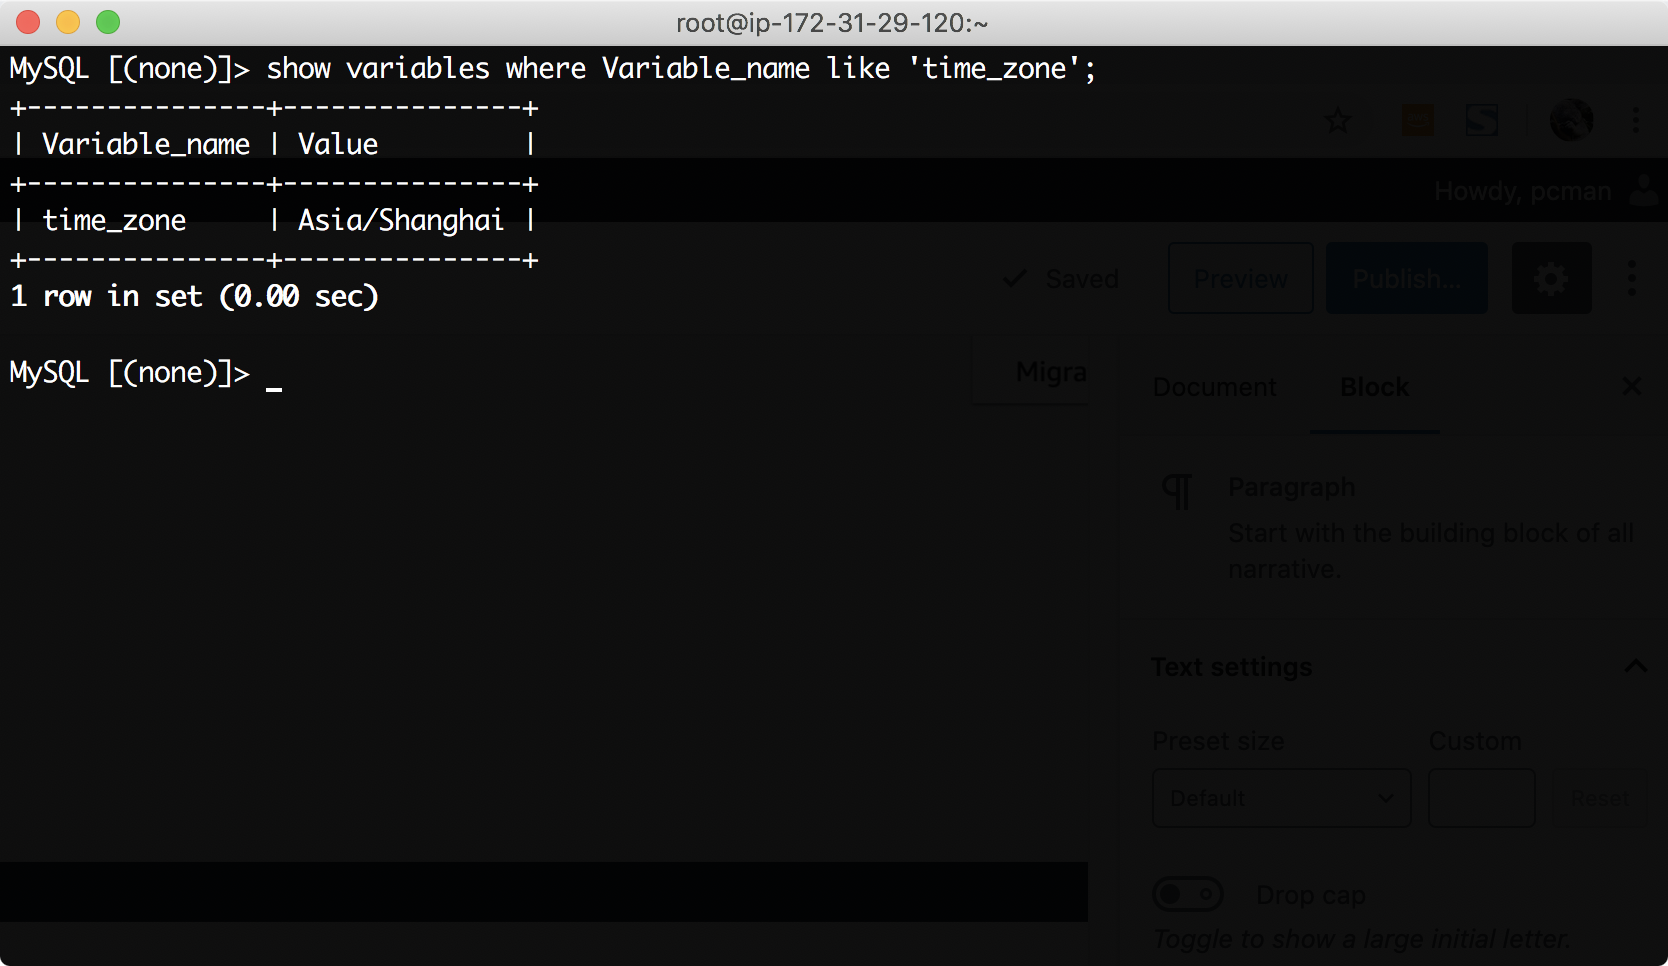Open the browser profile avatar
This screenshot has width=1668, height=966.
coord(1571,121)
